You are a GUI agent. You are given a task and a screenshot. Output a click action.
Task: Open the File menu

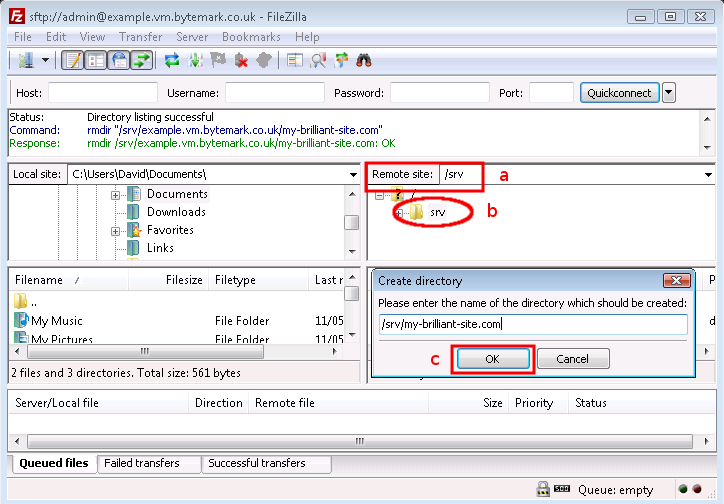click(x=23, y=37)
